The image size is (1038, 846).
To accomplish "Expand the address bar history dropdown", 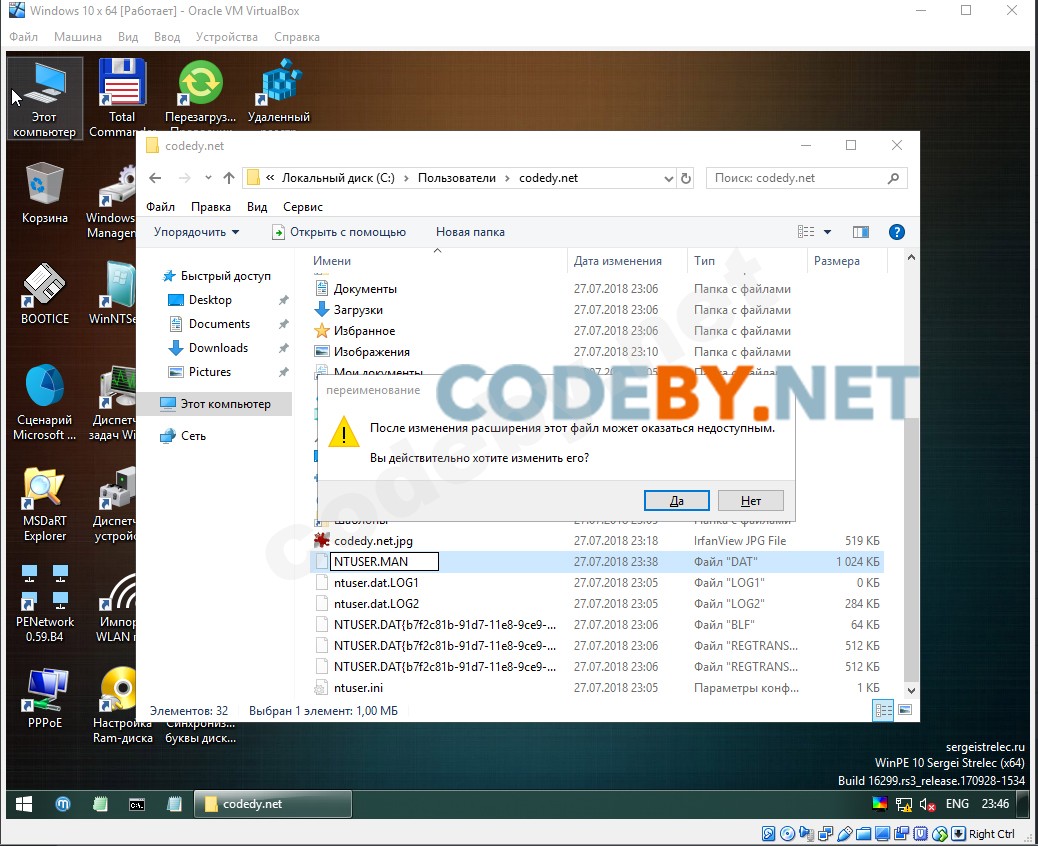I will pos(668,178).
